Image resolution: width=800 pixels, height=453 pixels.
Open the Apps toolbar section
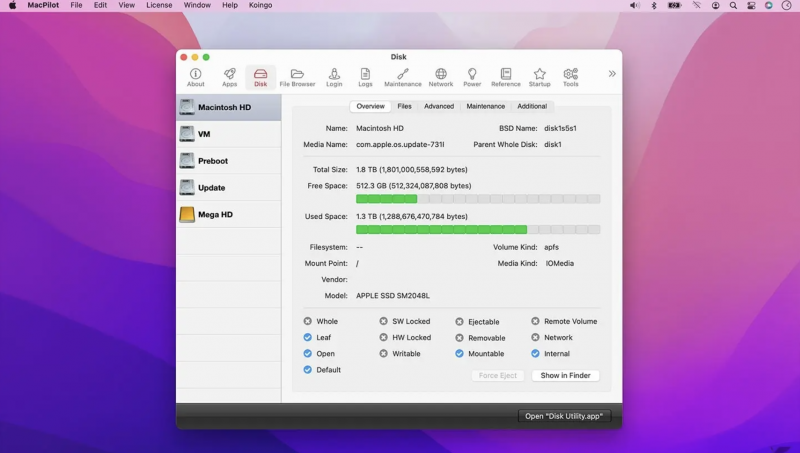230,78
